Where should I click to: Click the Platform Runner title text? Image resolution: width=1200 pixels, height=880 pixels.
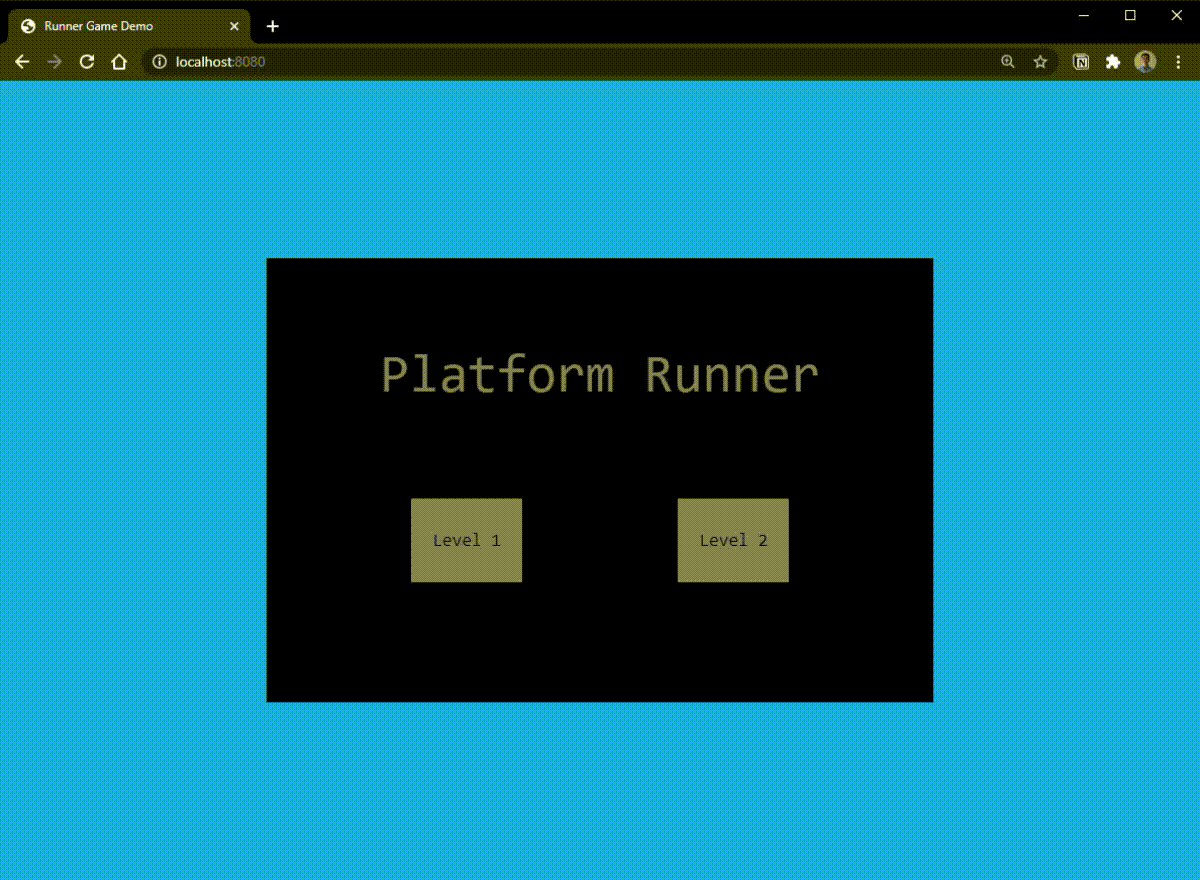click(600, 376)
